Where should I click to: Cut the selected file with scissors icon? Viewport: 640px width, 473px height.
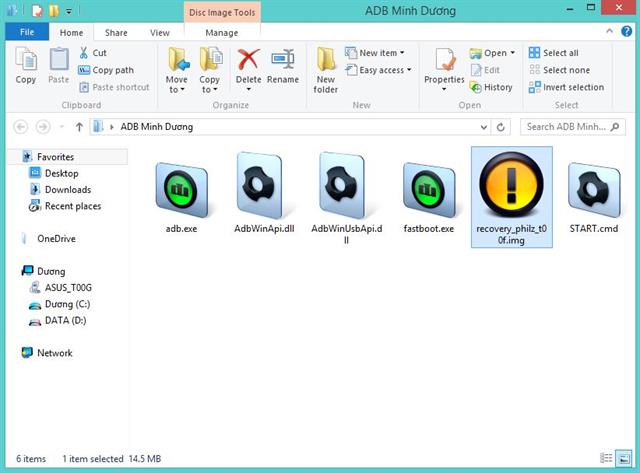pyautogui.click(x=93, y=53)
